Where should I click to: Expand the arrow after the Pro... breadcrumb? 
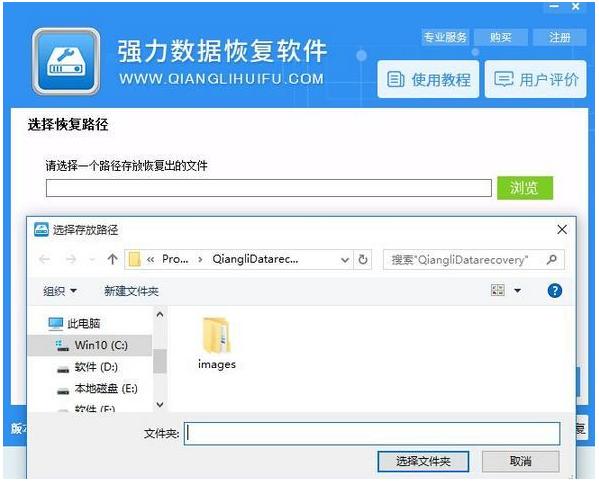201,260
